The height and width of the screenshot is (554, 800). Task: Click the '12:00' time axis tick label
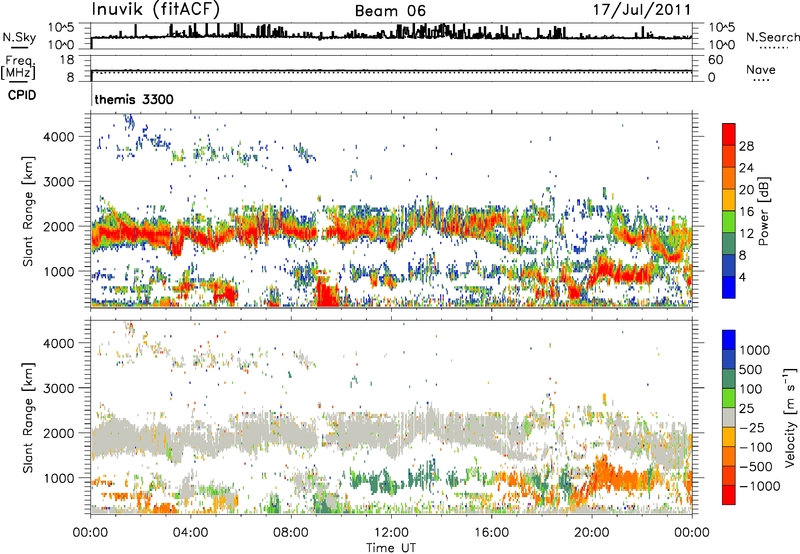(391, 533)
